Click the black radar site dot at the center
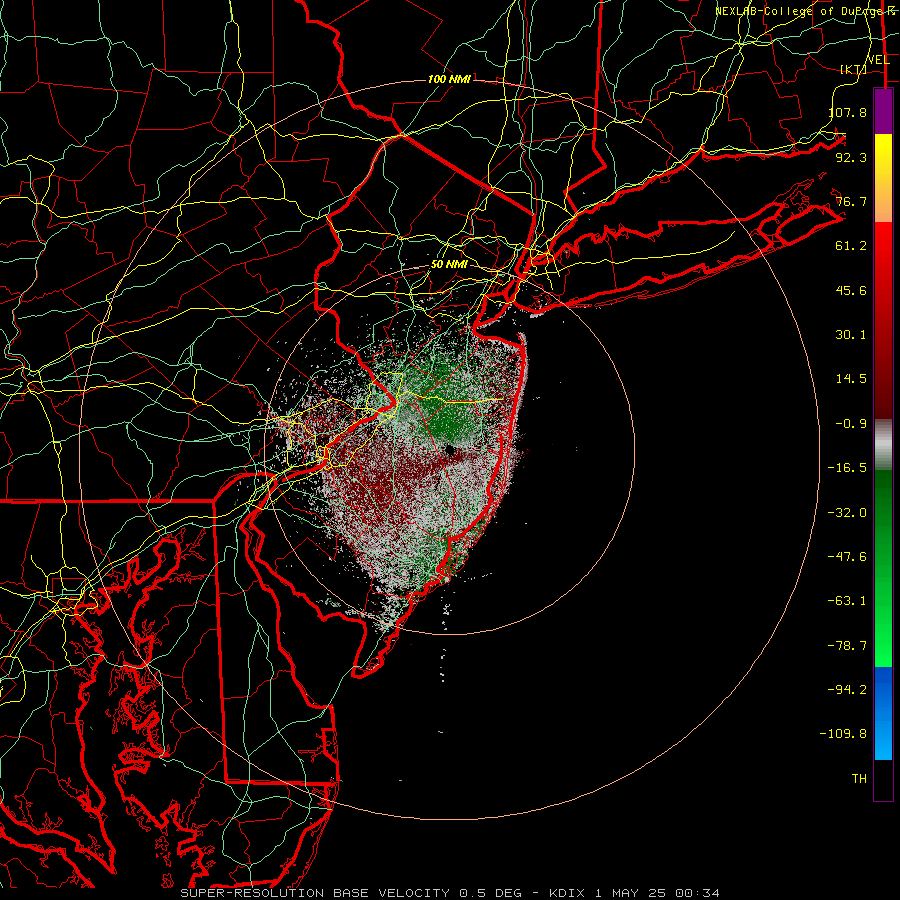This screenshot has height=900, width=900. click(449, 449)
